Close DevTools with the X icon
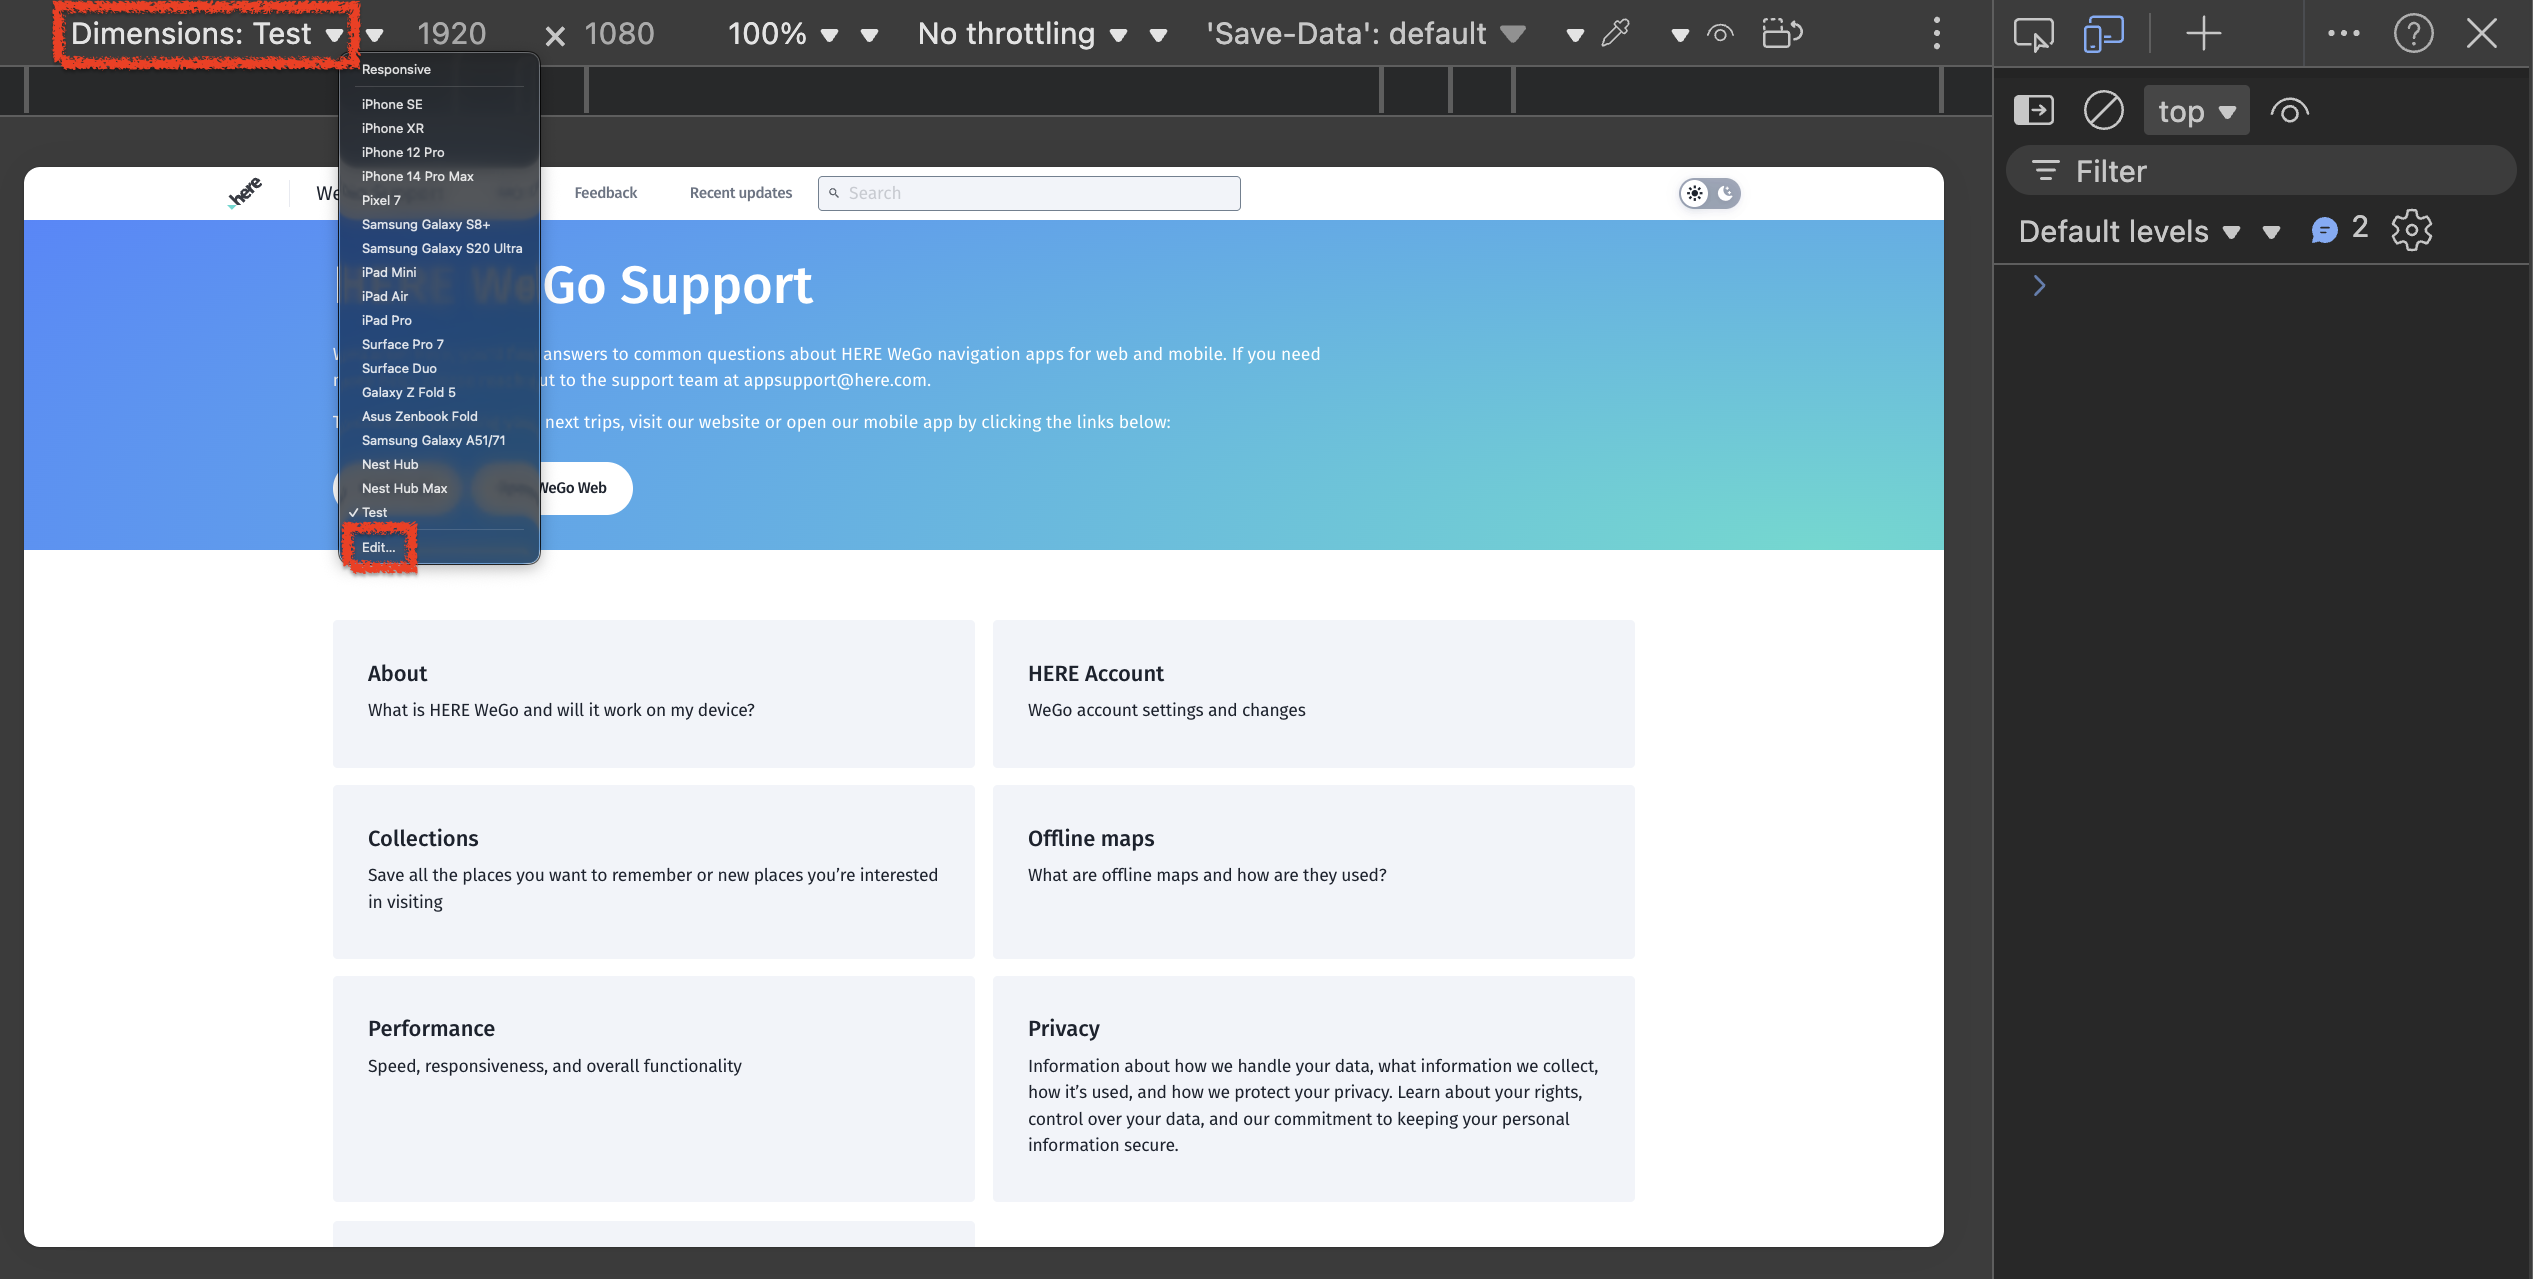The image size is (2533, 1279). coord(2482,34)
